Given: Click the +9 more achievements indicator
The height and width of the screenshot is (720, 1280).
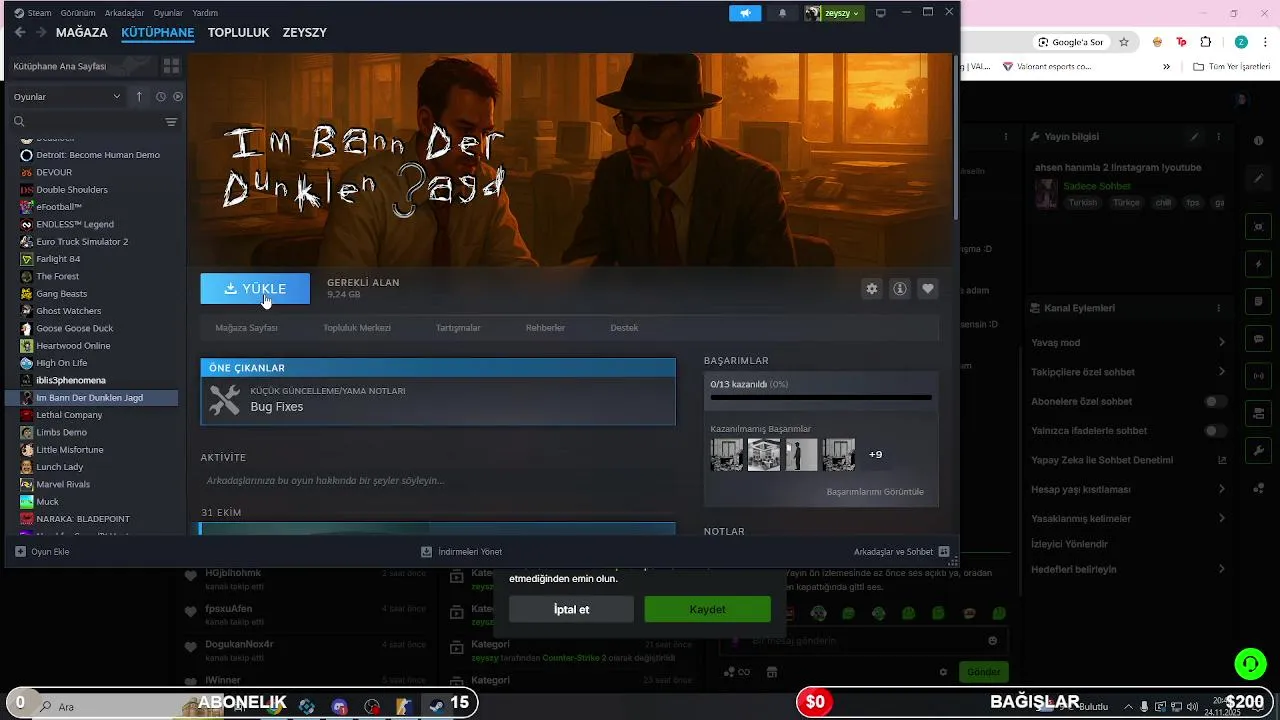Looking at the screenshot, I should (875, 455).
